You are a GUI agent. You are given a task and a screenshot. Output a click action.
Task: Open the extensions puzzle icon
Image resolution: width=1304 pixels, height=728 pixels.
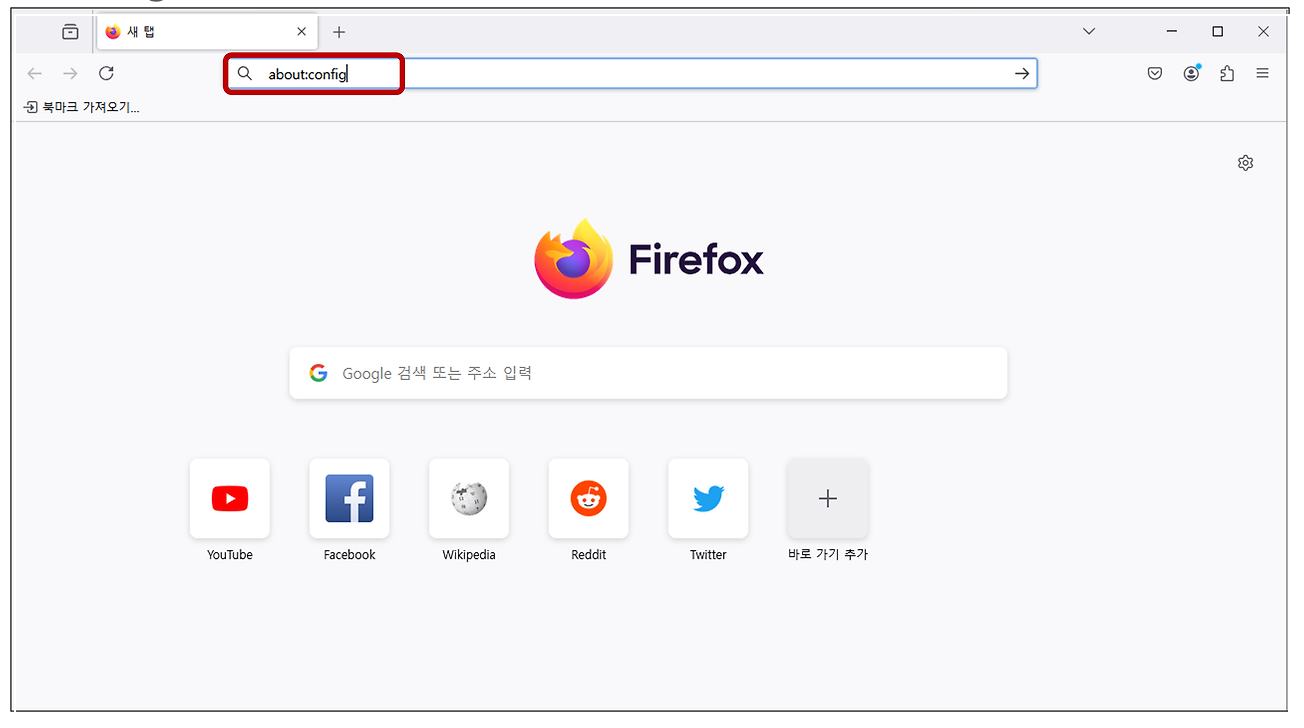click(x=1227, y=73)
